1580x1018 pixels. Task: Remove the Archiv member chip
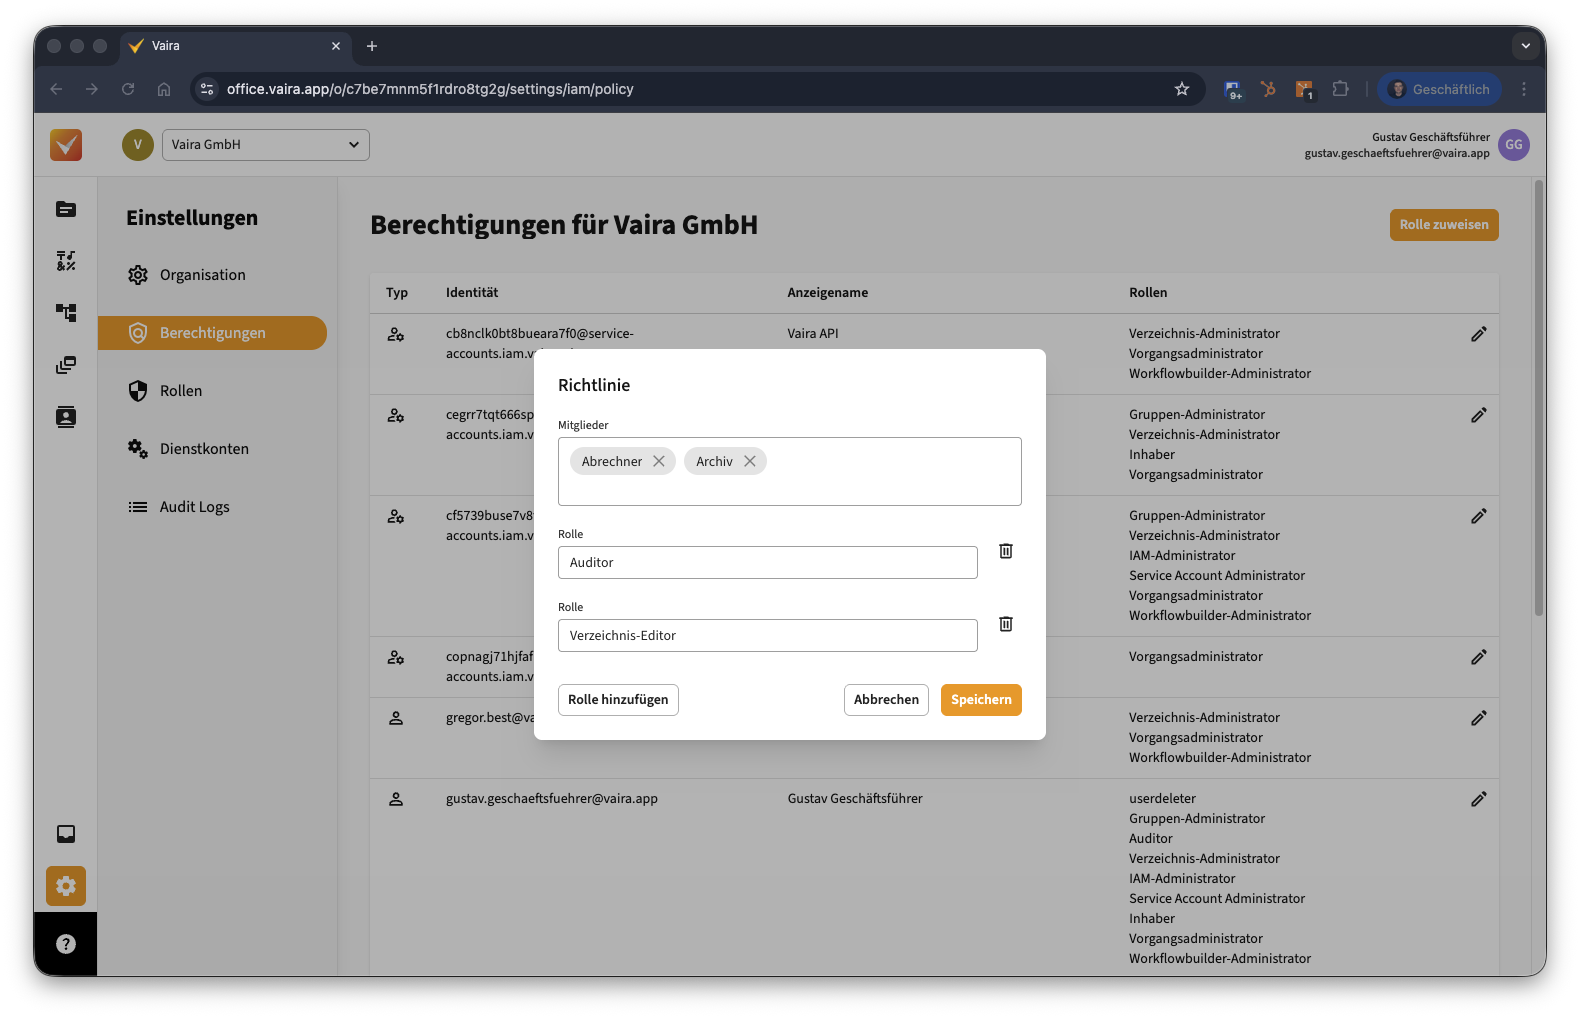click(750, 461)
